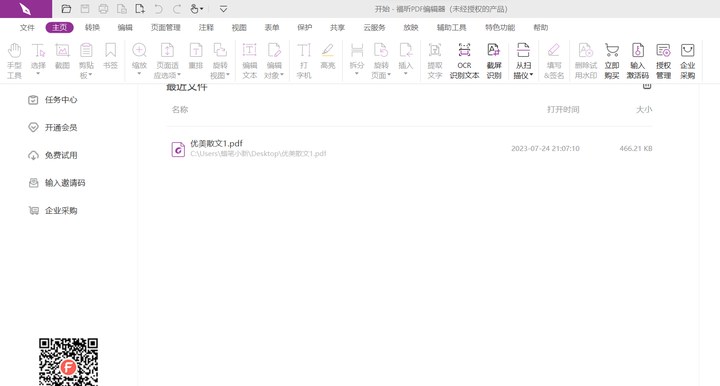
Task: Click 开通会员 membership in sidebar
Action: click(x=52, y=127)
